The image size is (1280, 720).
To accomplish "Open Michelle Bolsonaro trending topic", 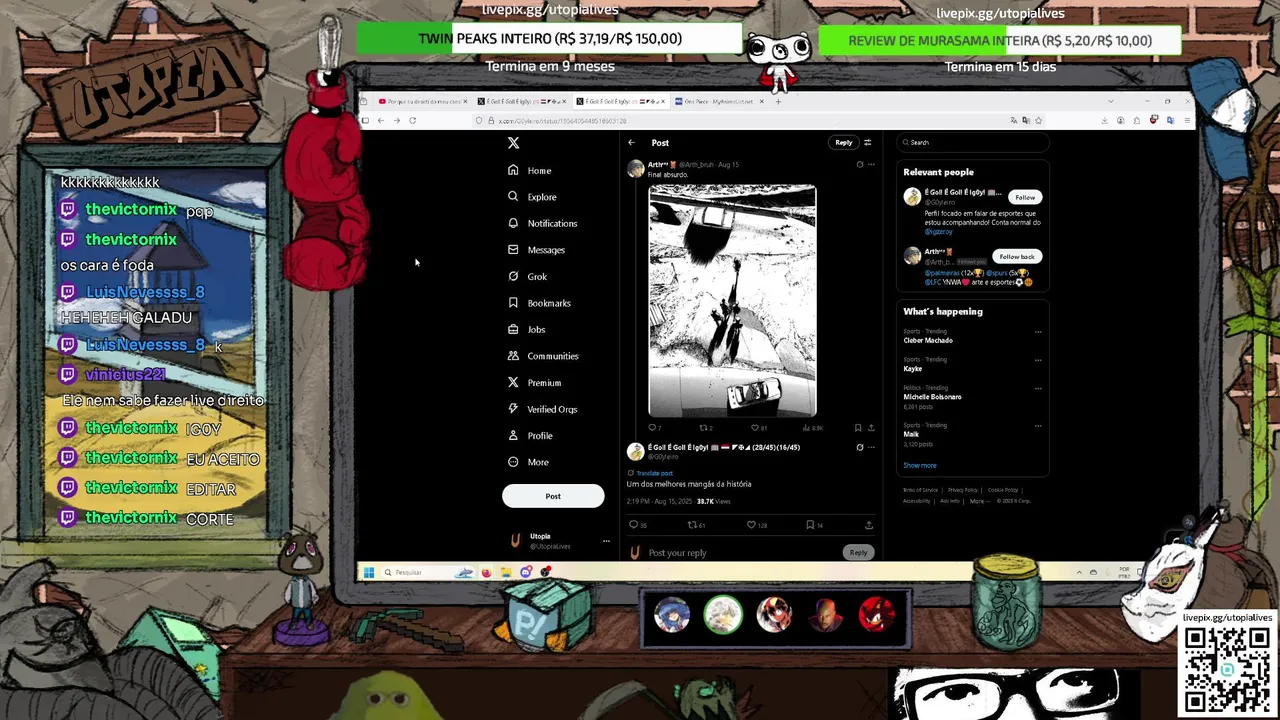I will point(932,396).
